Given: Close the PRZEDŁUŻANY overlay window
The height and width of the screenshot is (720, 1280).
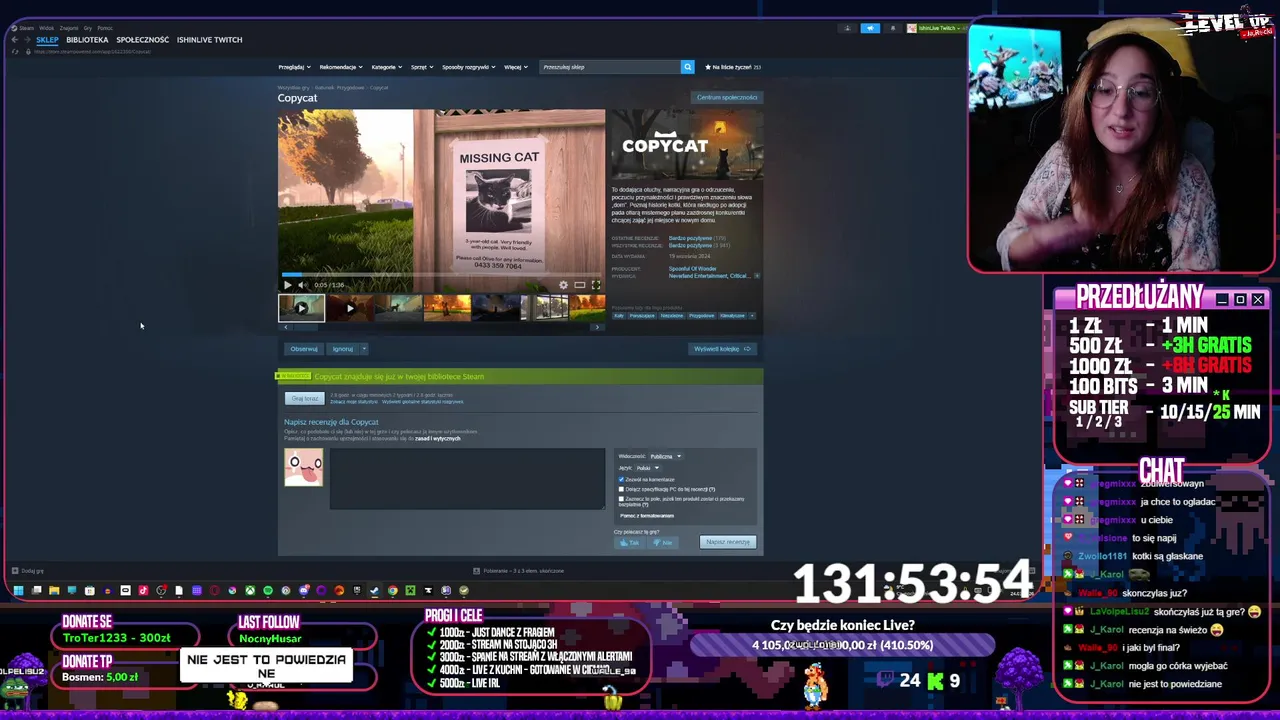Looking at the screenshot, I should click(1258, 300).
